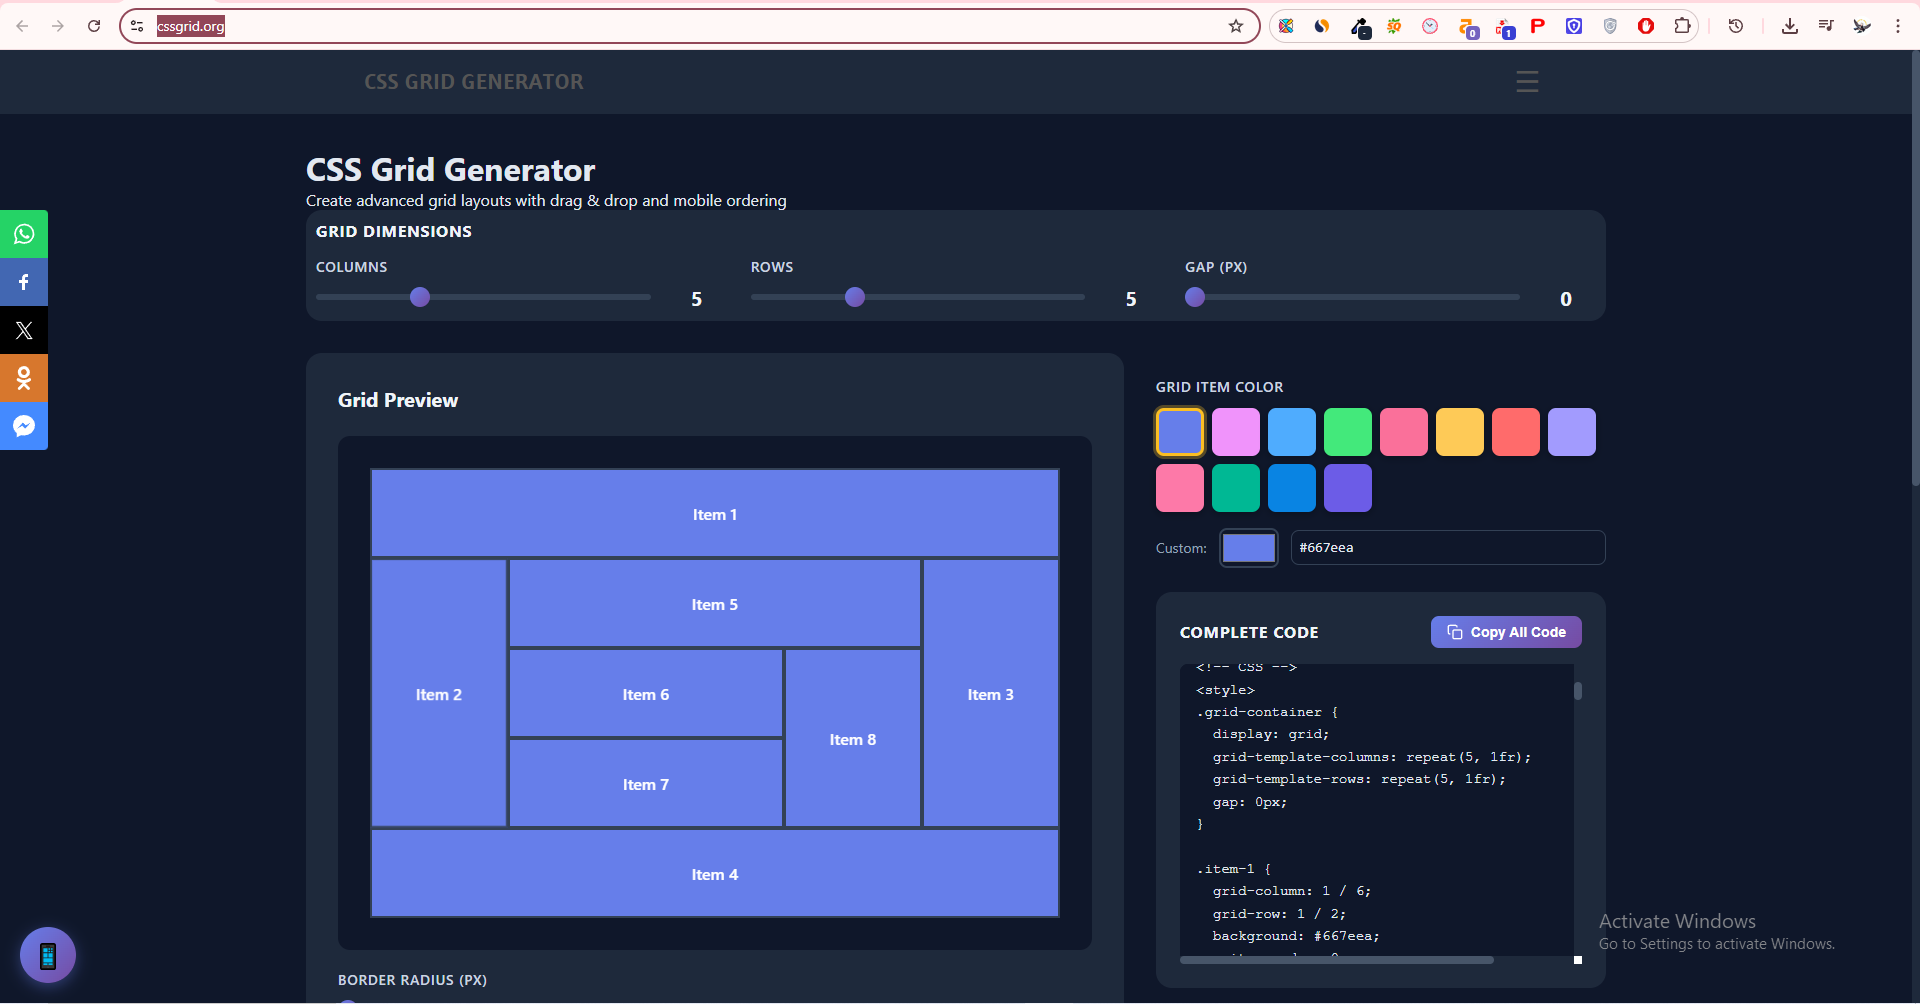Click the #667eea hex color input field

coord(1447,547)
